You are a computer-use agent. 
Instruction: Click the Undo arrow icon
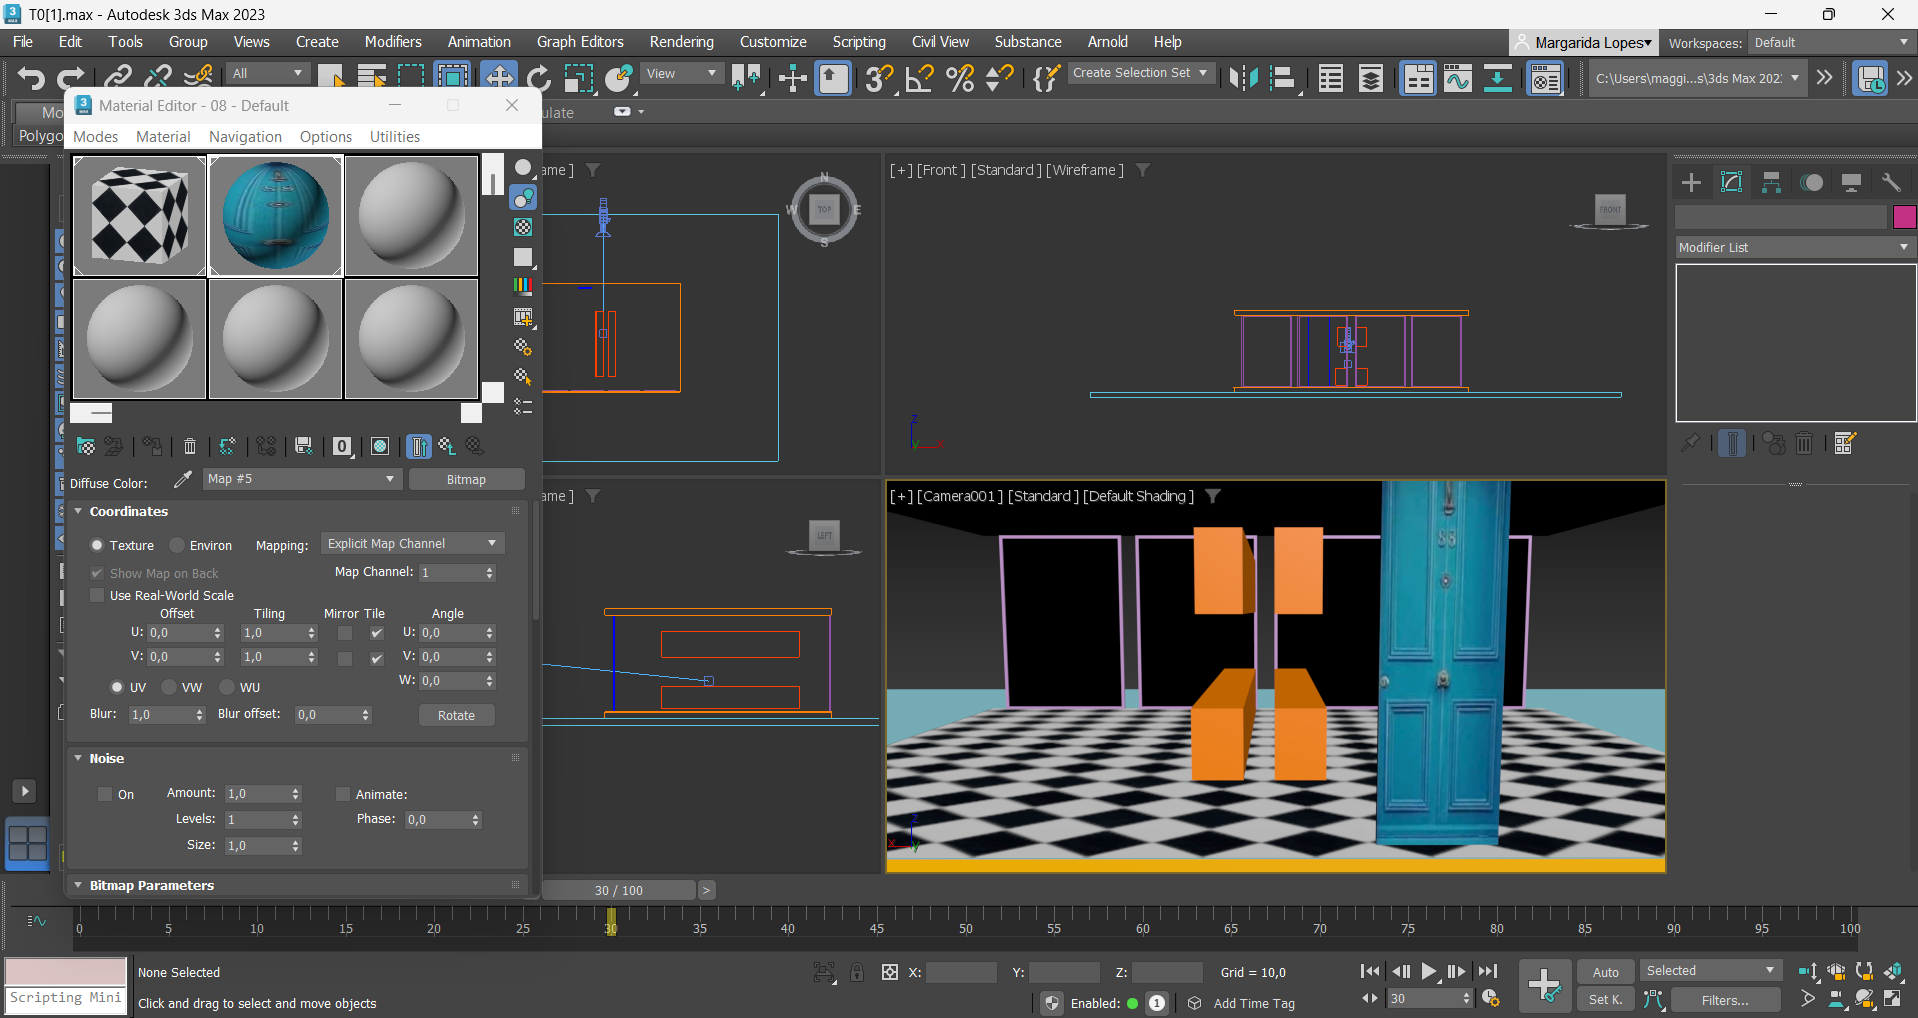(31, 78)
